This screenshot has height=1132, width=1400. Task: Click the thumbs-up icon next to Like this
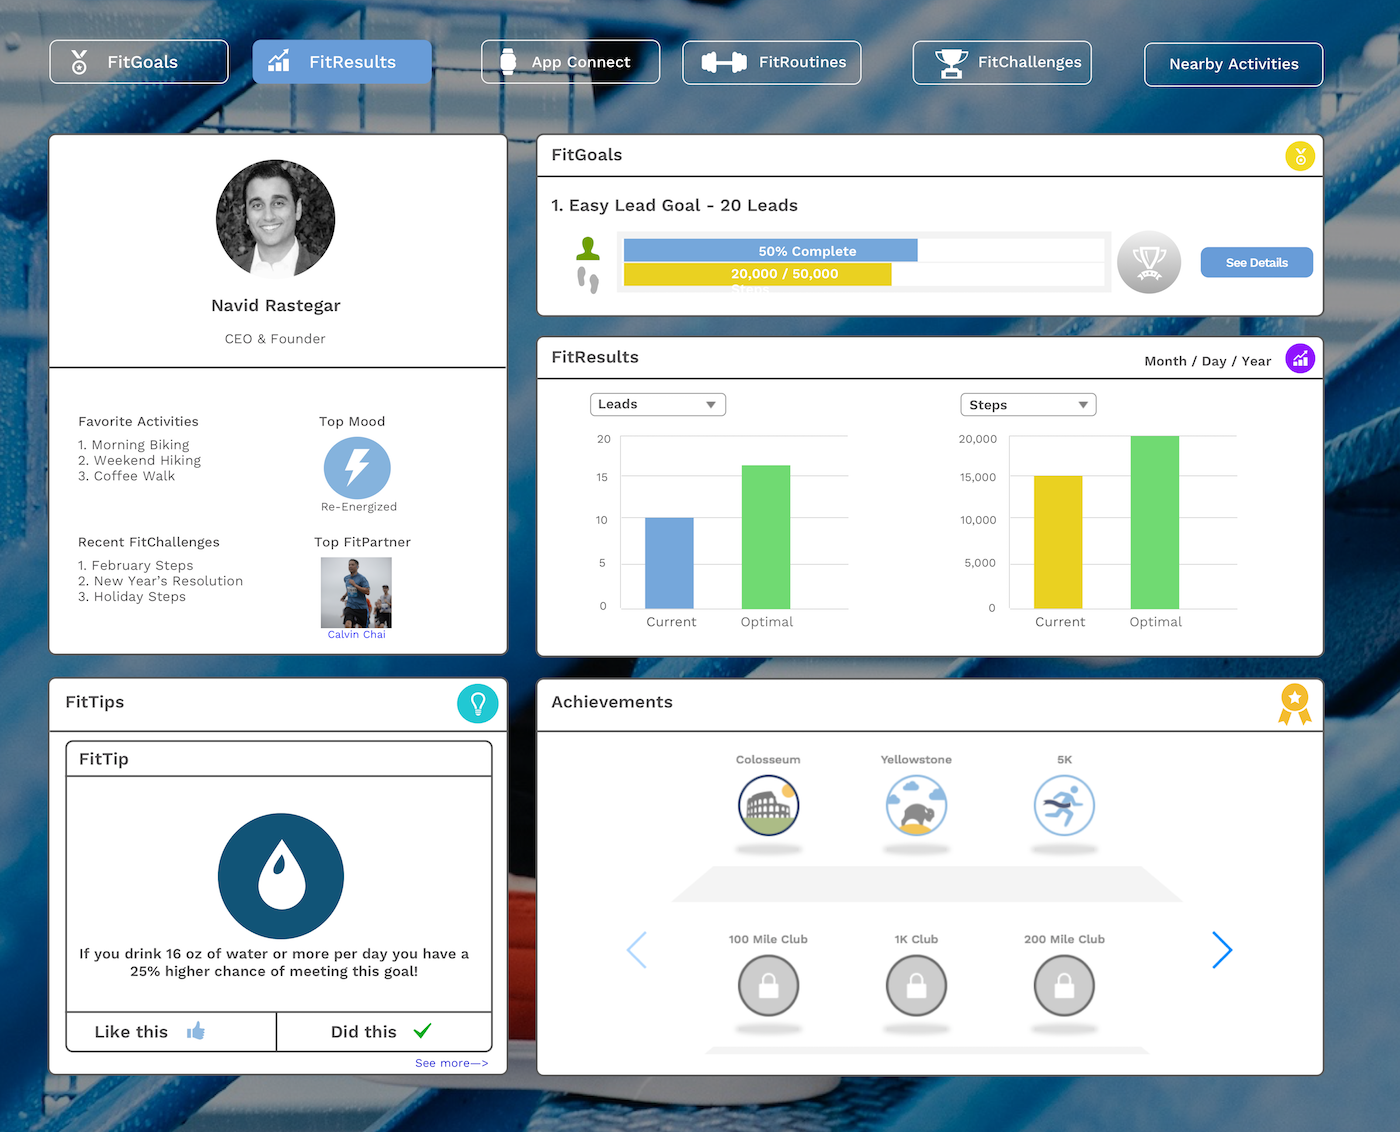(x=196, y=1031)
